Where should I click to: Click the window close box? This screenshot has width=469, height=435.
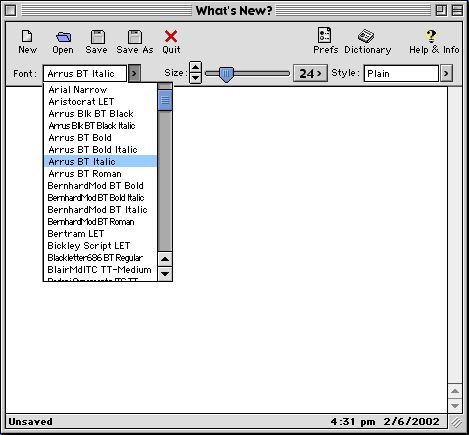[11, 11]
